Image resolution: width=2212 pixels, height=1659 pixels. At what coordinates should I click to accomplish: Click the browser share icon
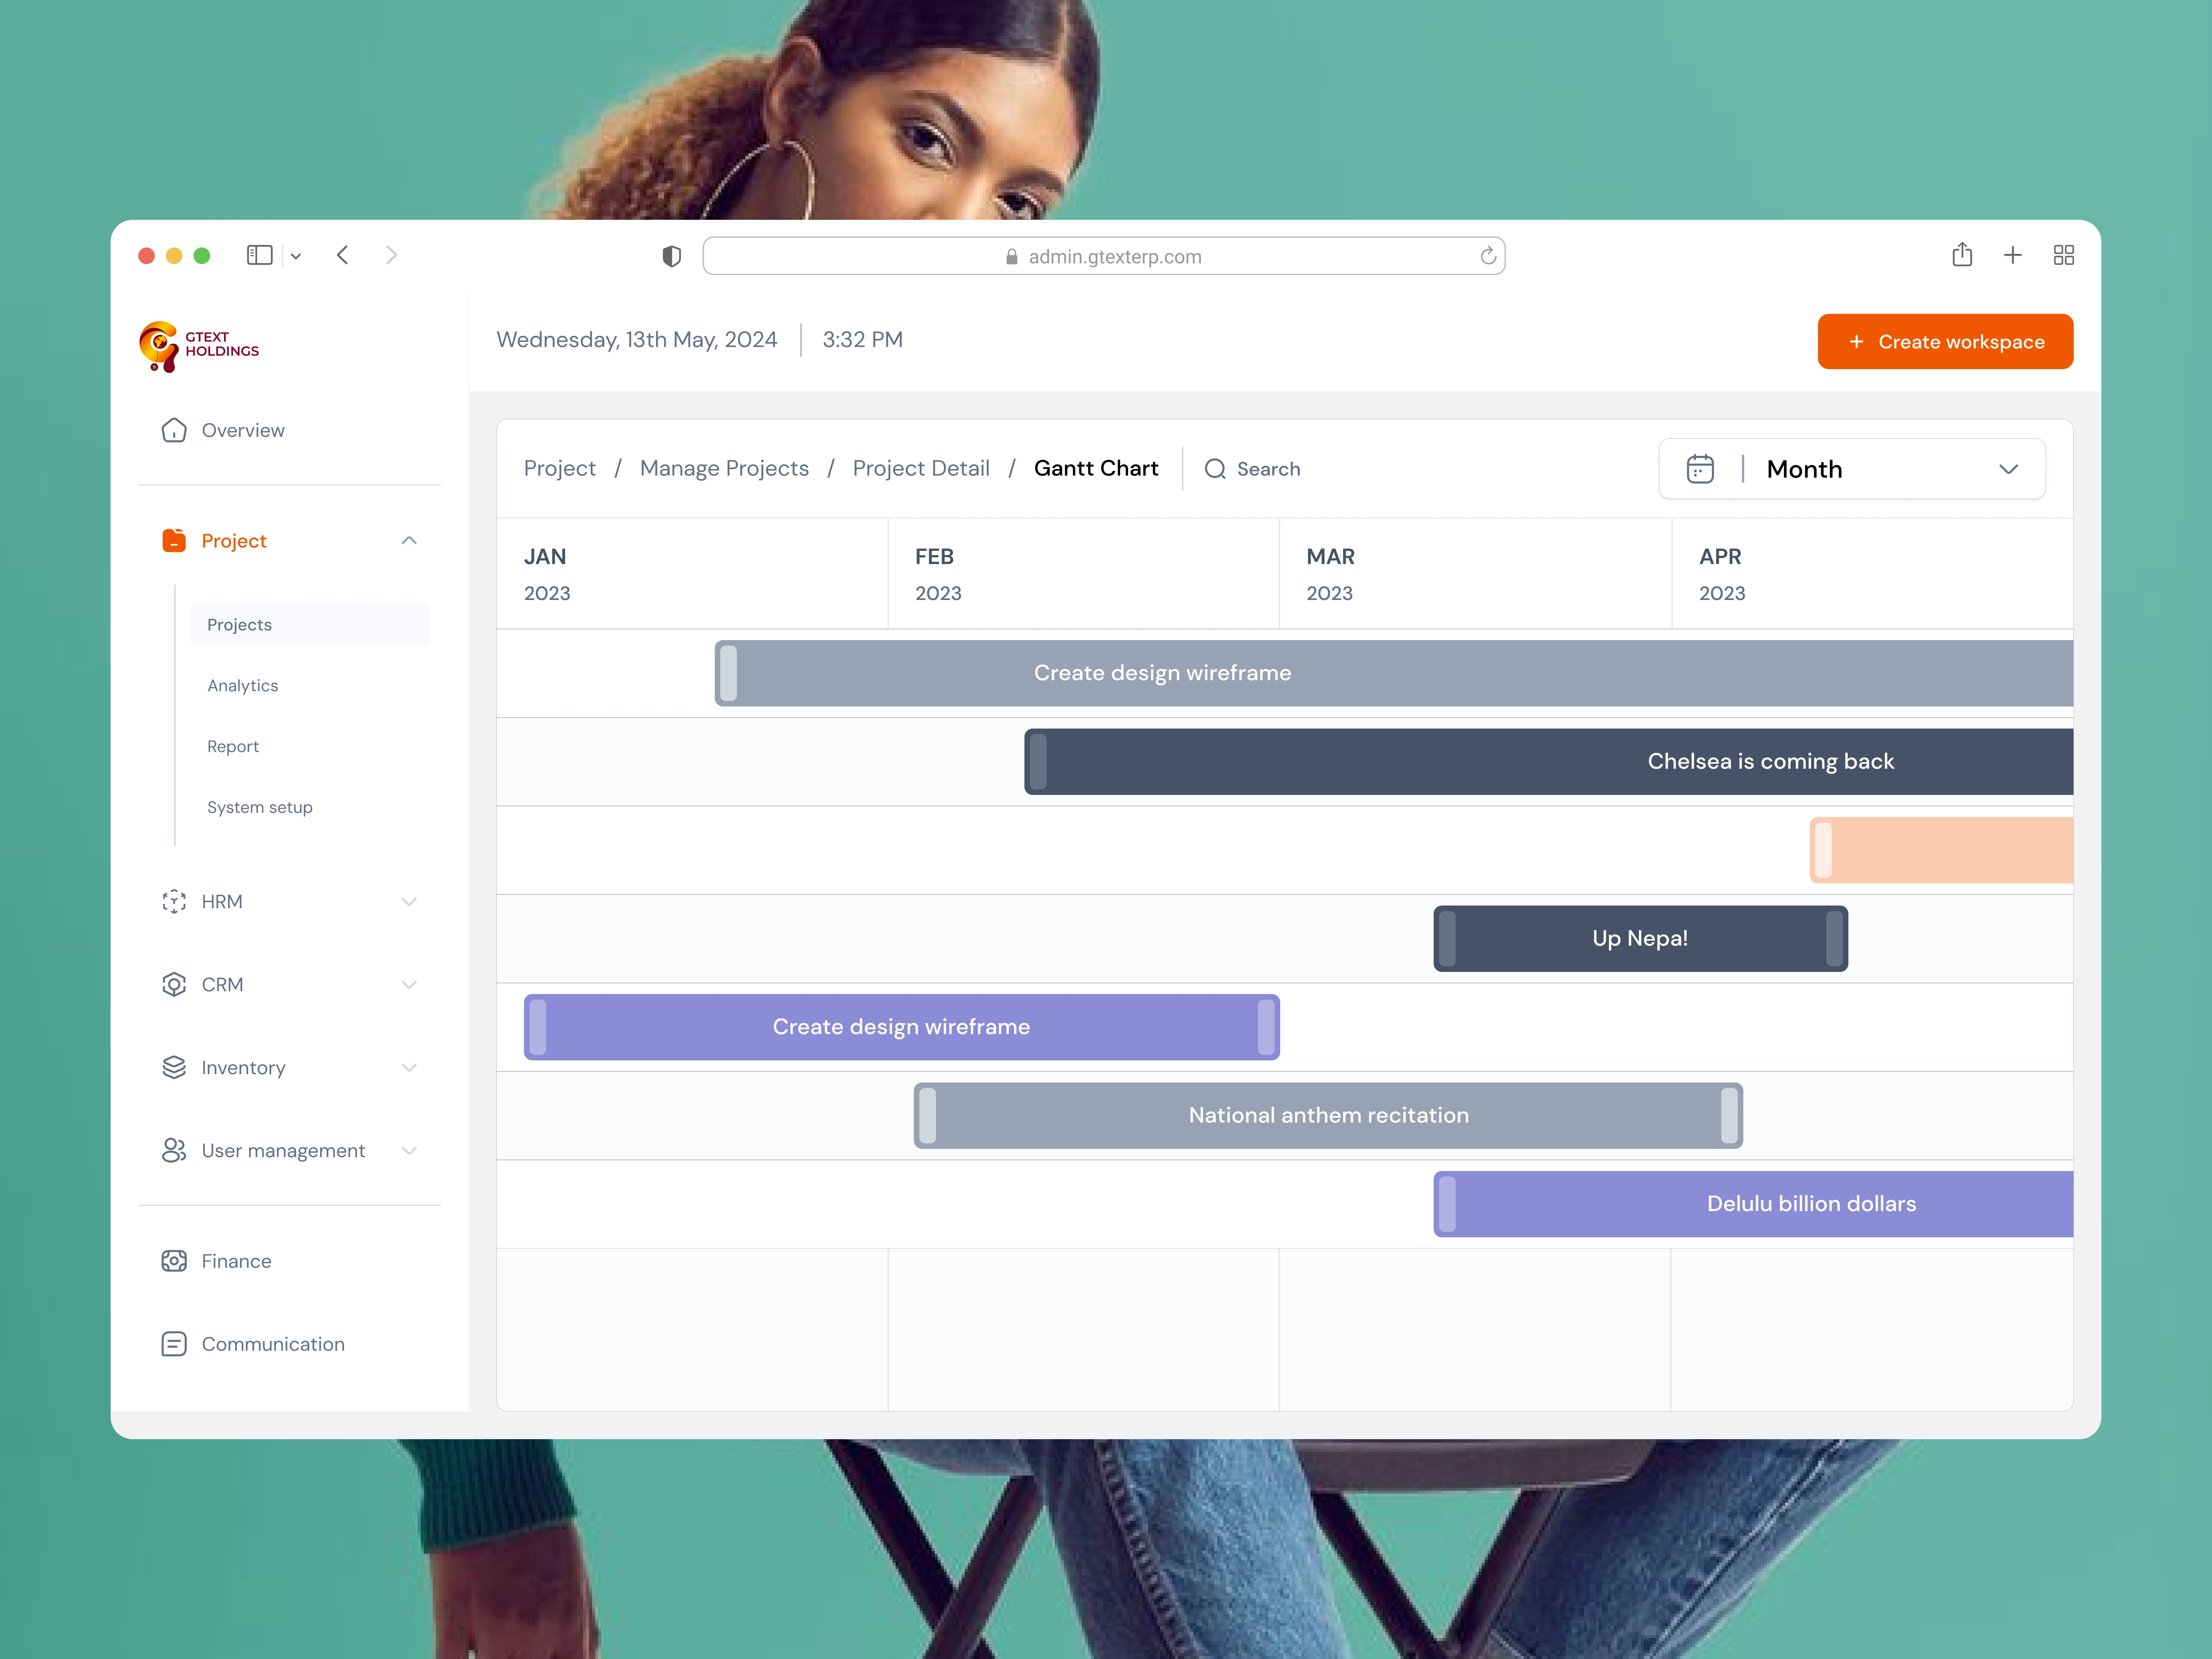pos(1962,255)
